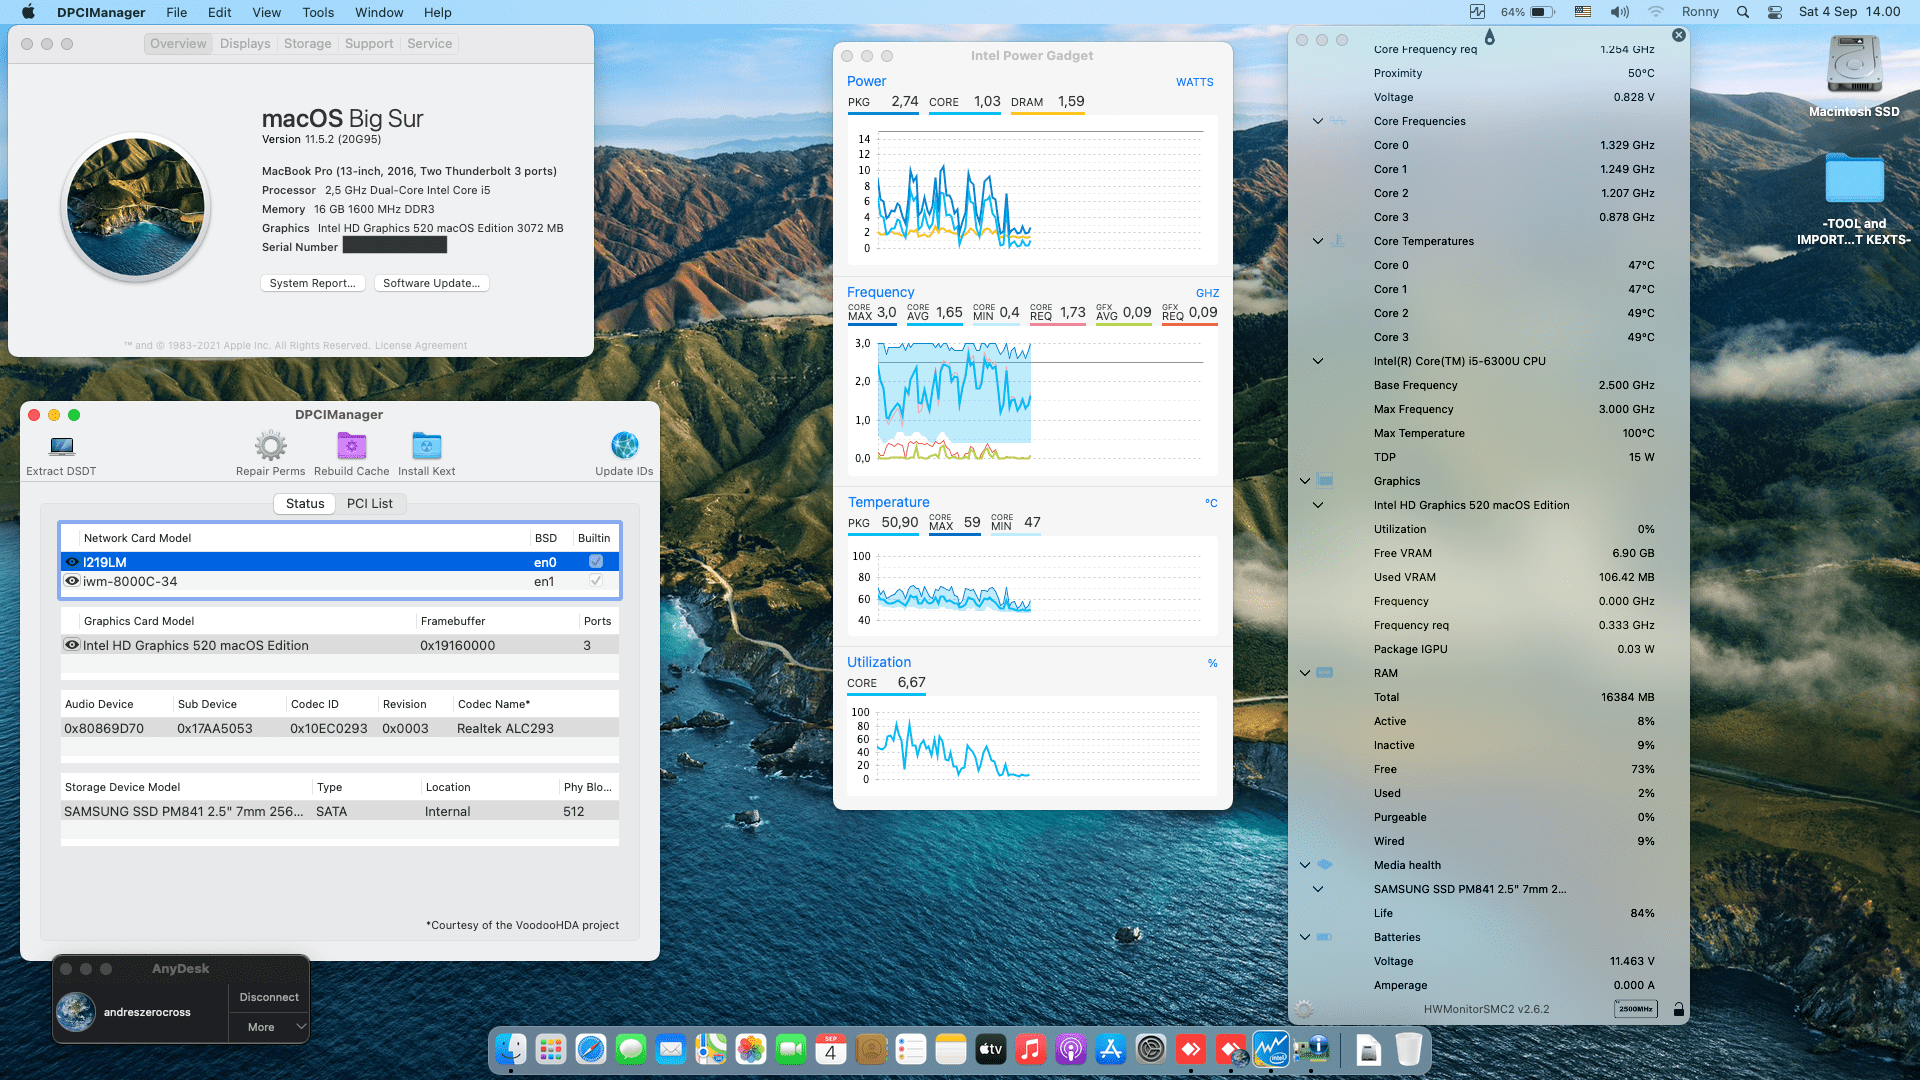Image resolution: width=1920 pixels, height=1080 pixels.
Task: Open HWMonitorSMC2 settings gear icon
Action: click(1303, 1009)
